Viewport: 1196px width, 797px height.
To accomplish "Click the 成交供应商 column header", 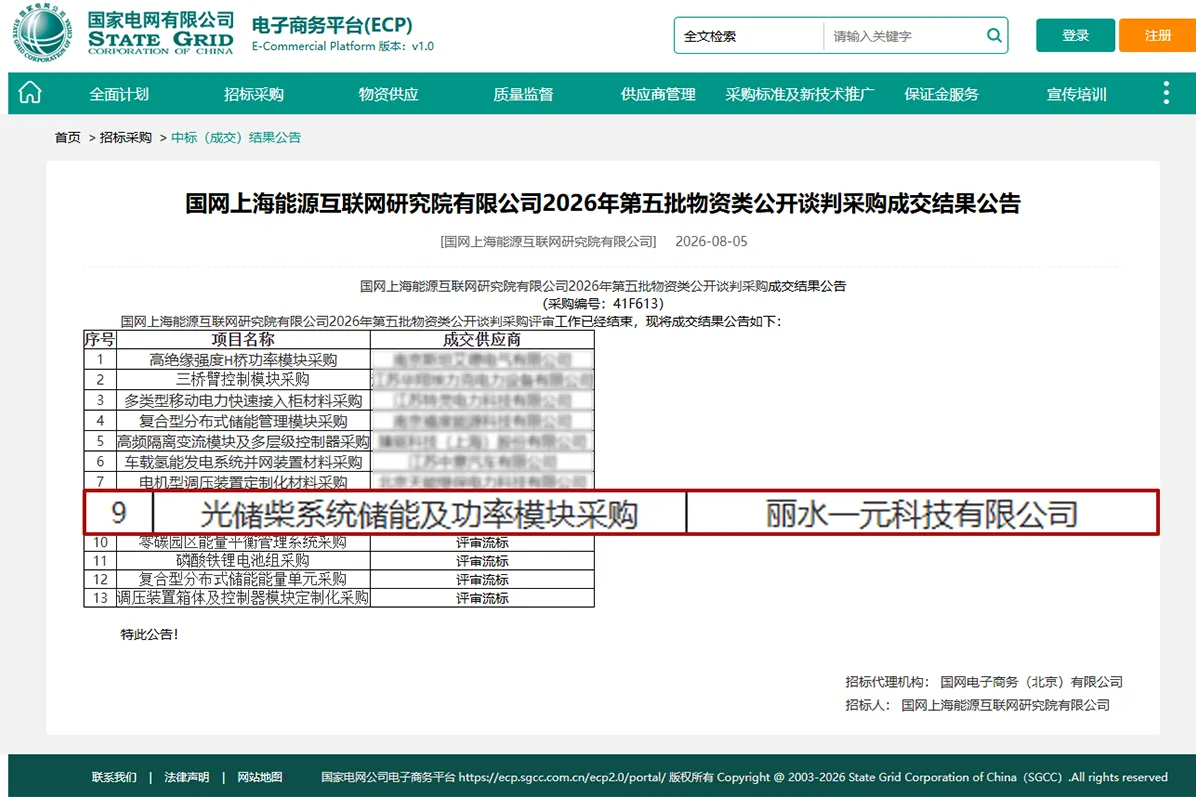I will tap(482, 339).
